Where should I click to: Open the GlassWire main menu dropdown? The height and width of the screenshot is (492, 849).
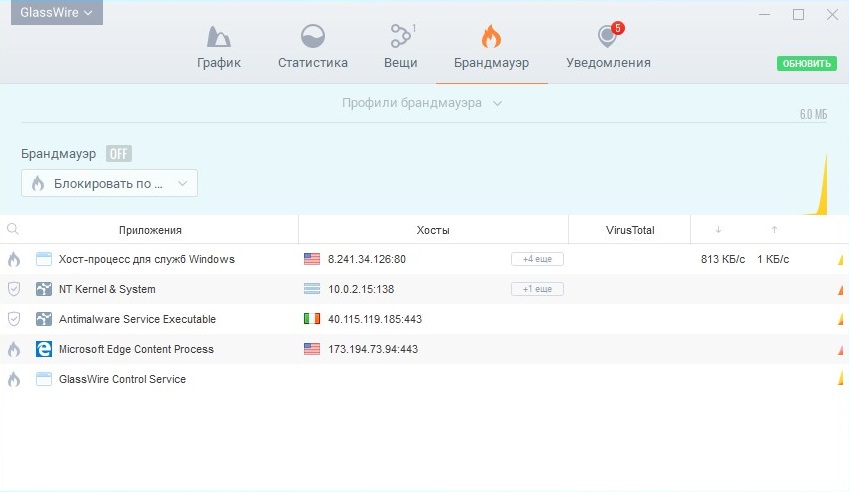[57, 13]
